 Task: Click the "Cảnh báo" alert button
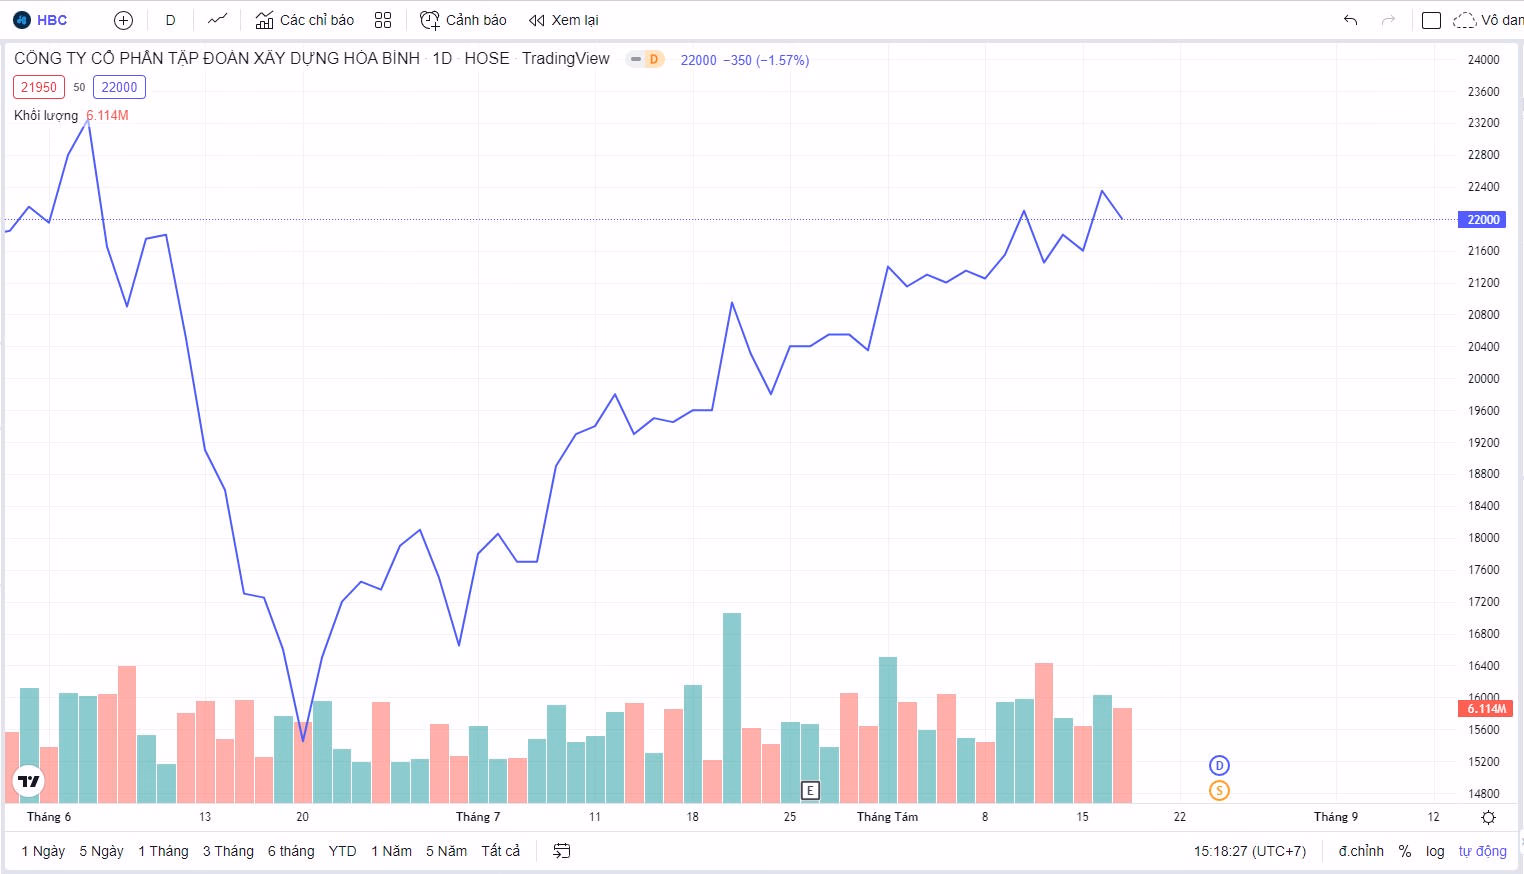[463, 20]
